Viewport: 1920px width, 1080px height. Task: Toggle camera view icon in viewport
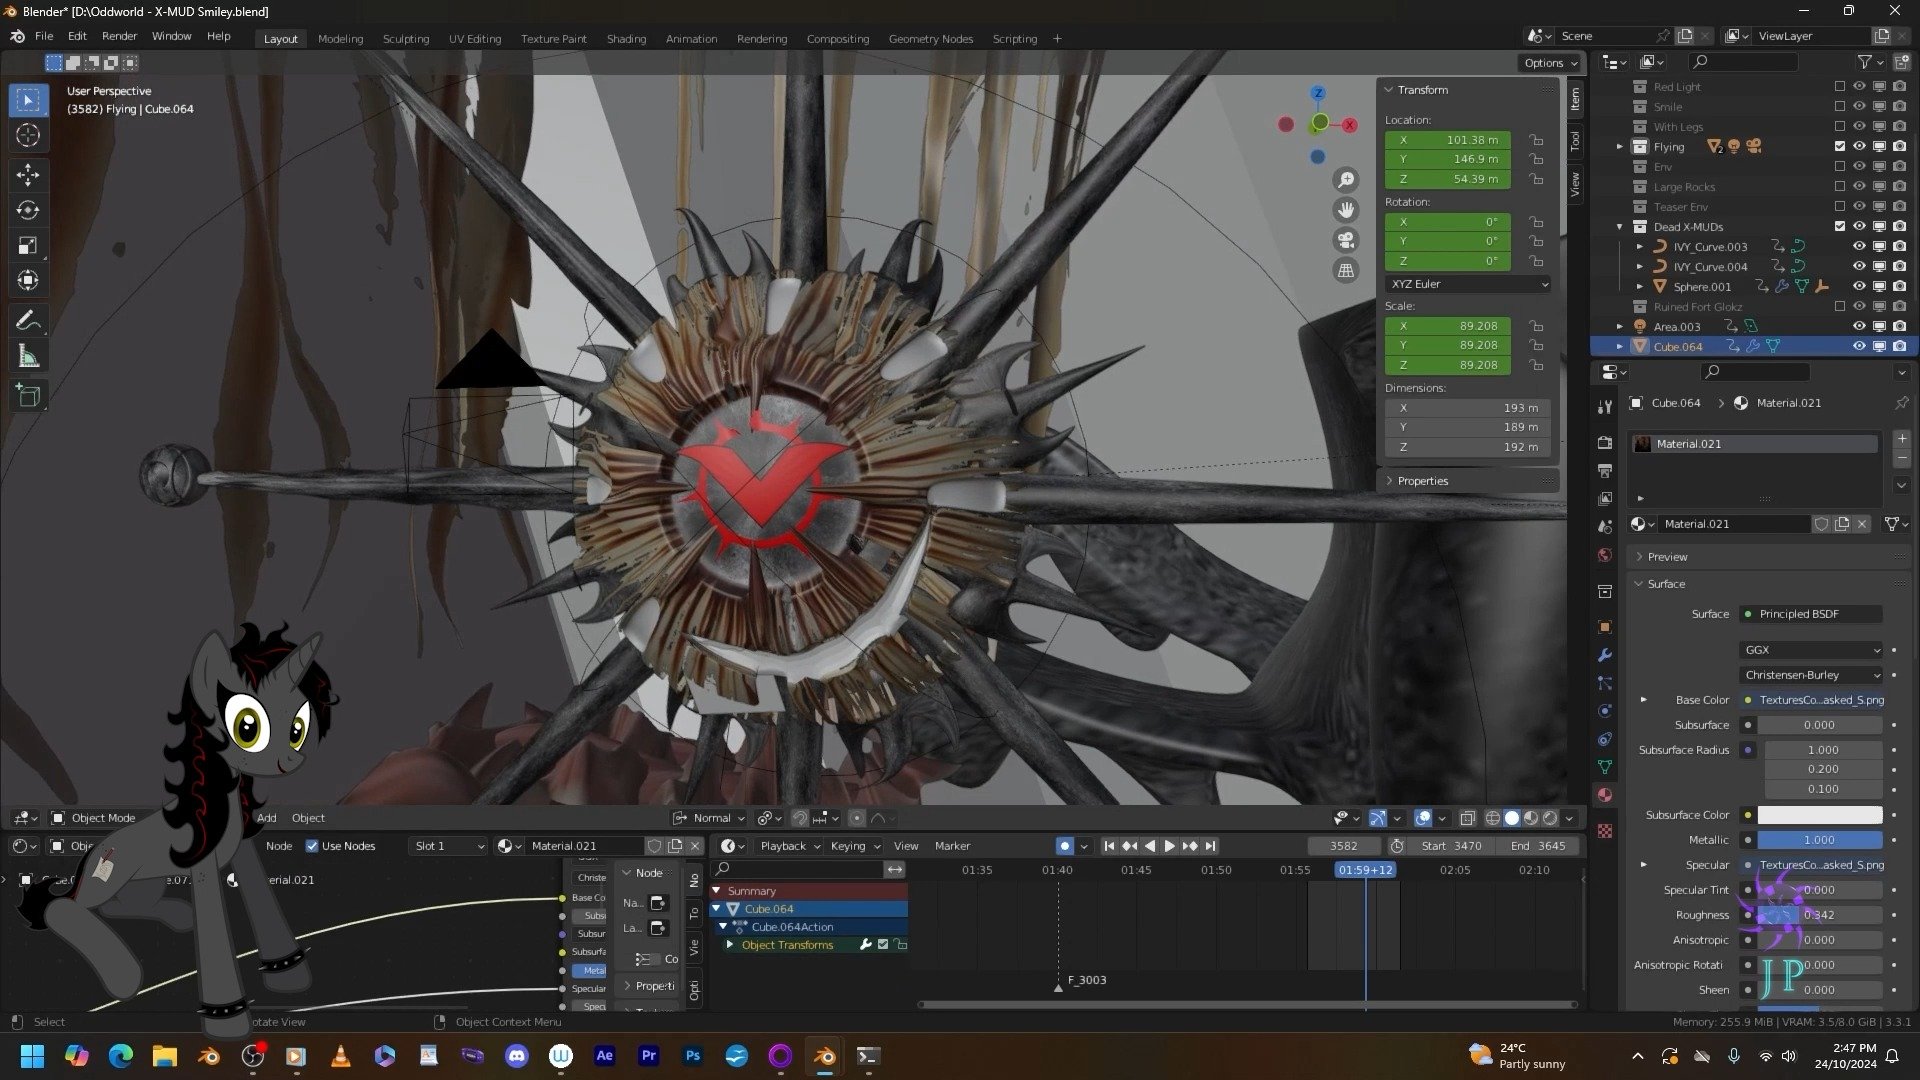[1346, 240]
